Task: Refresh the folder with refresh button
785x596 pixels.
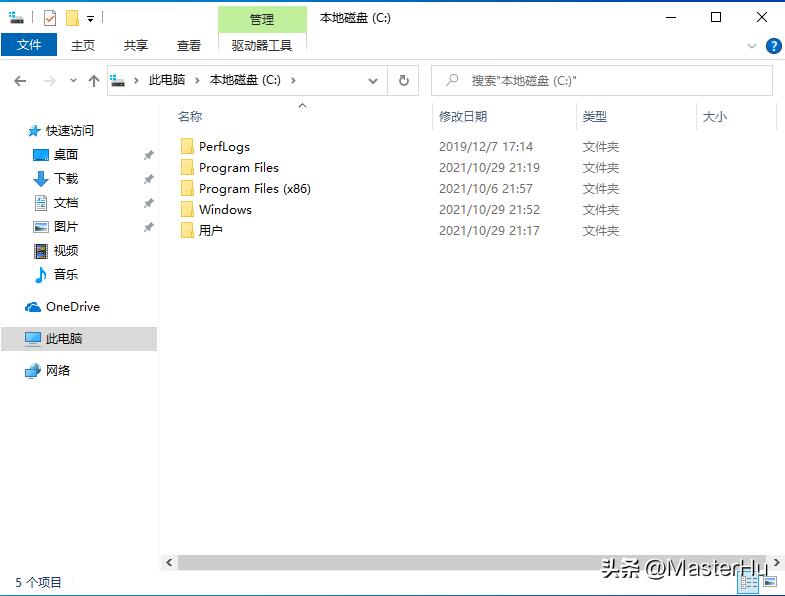Action: click(404, 81)
